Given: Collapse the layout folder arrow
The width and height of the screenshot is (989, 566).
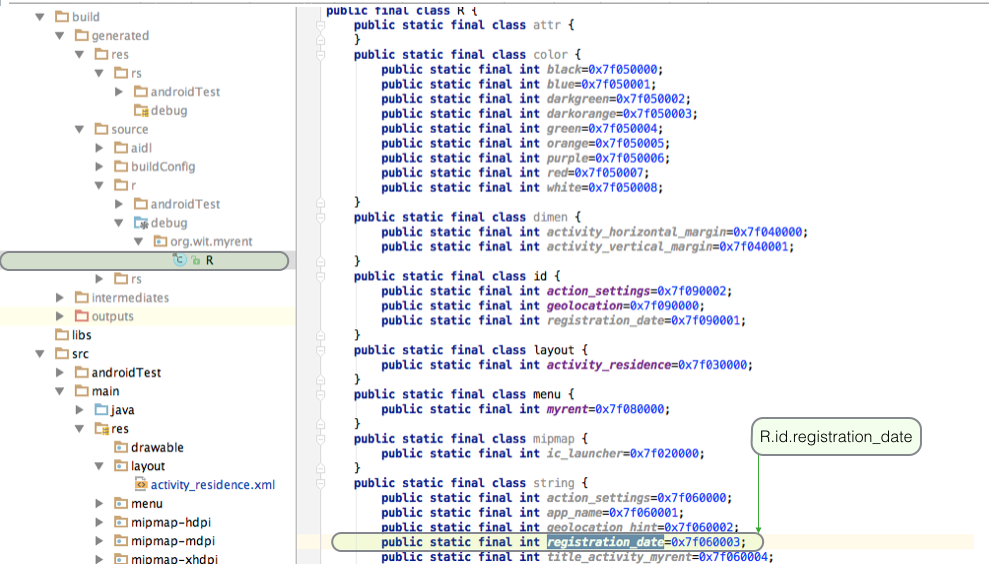Looking at the screenshot, I should [x=100, y=466].
